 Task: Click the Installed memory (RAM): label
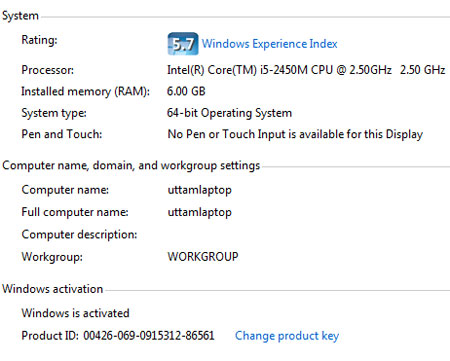[86, 92]
